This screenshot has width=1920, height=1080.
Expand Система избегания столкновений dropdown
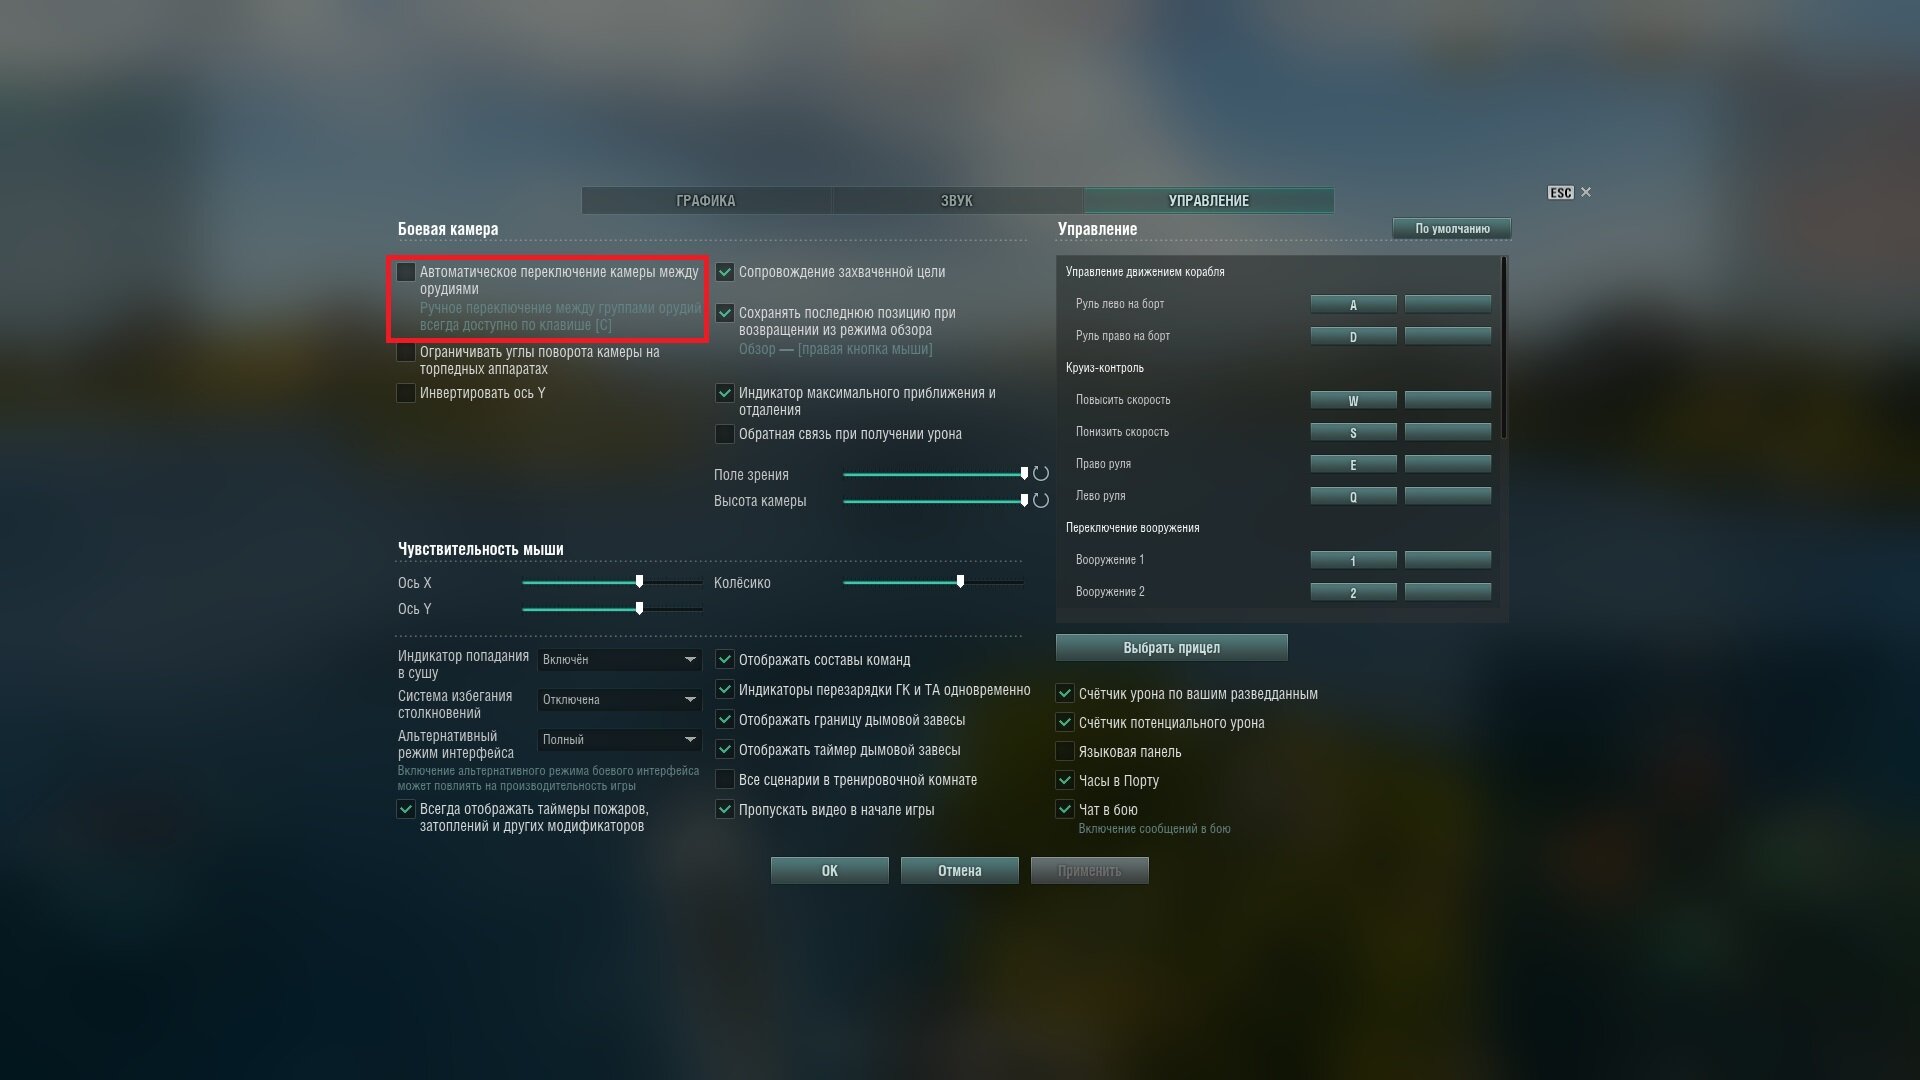point(619,700)
